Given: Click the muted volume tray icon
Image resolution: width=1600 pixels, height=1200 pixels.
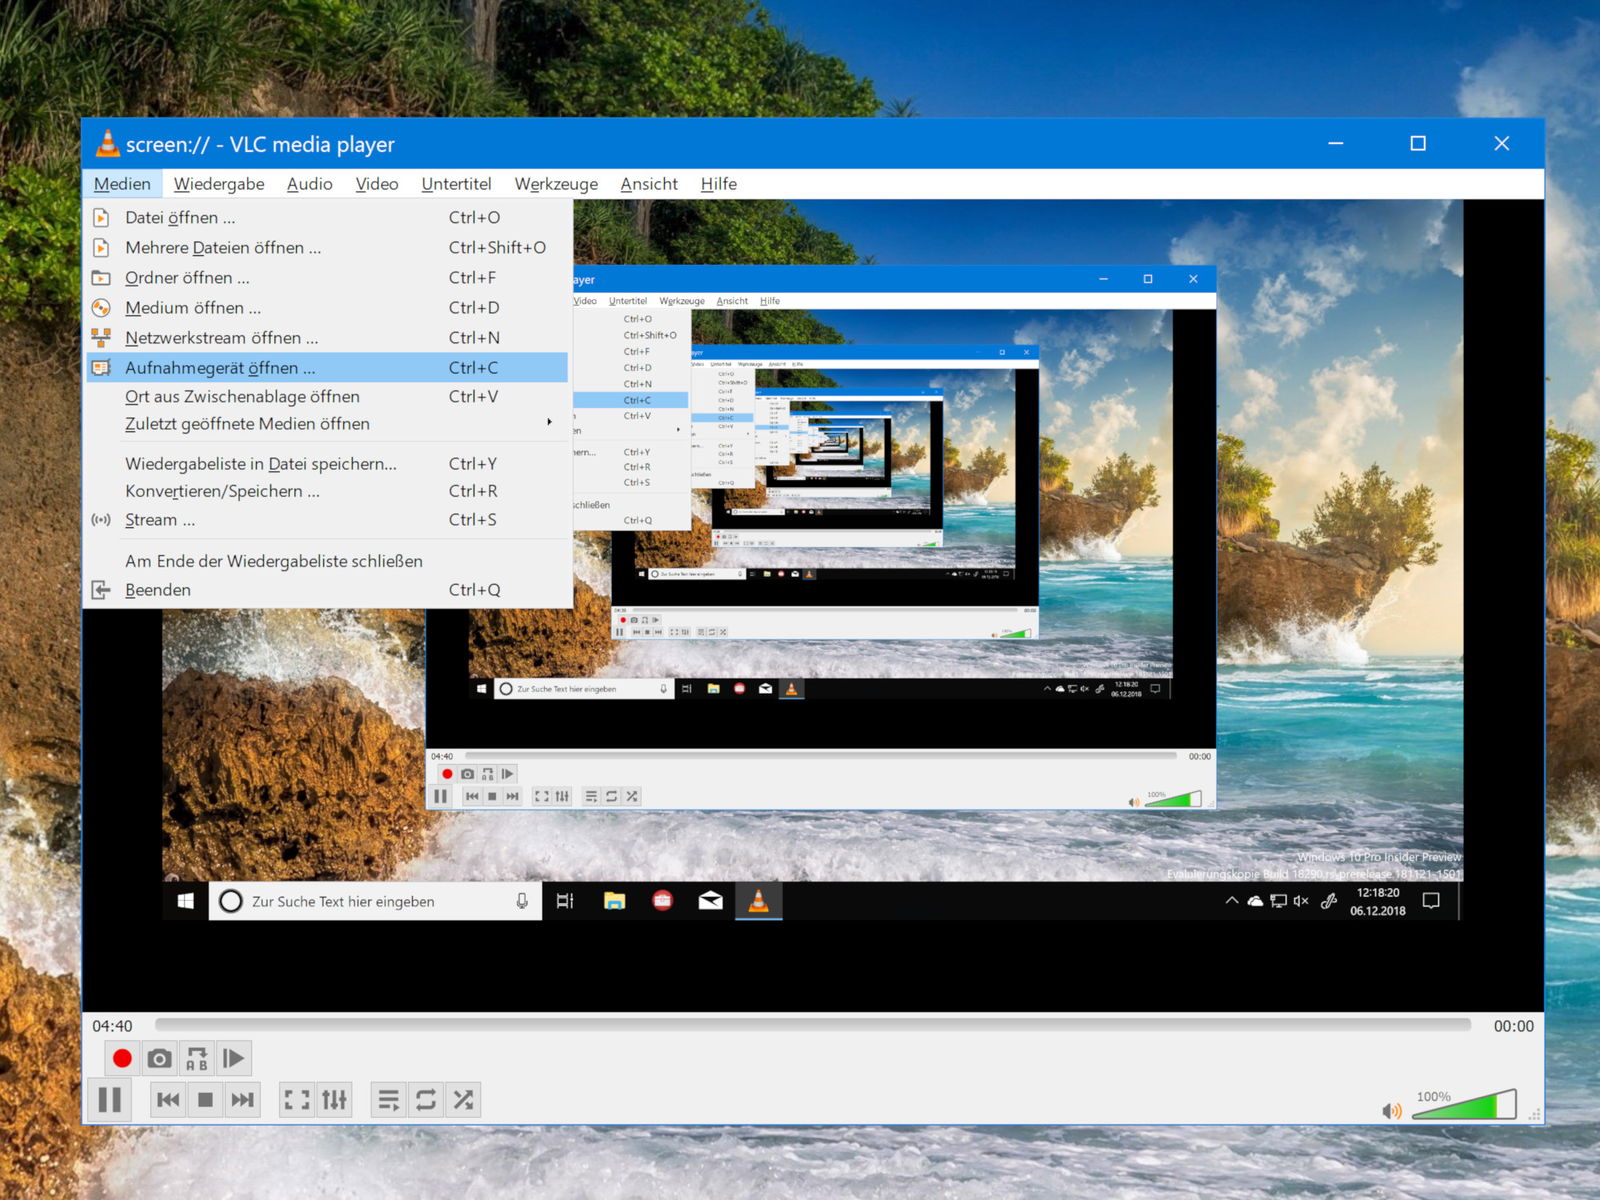Looking at the screenshot, I should click(x=1301, y=901).
